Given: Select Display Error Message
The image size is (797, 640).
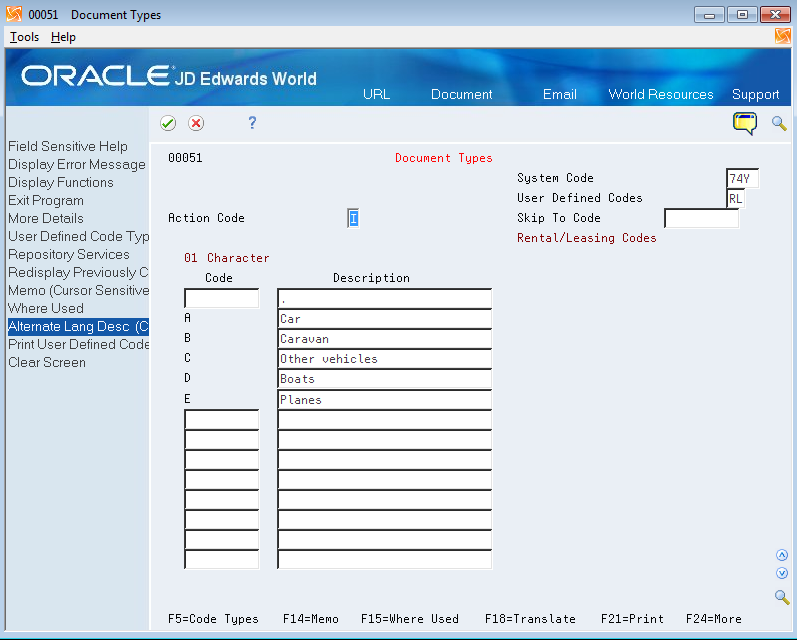Looking at the screenshot, I should (x=77, y=165).
